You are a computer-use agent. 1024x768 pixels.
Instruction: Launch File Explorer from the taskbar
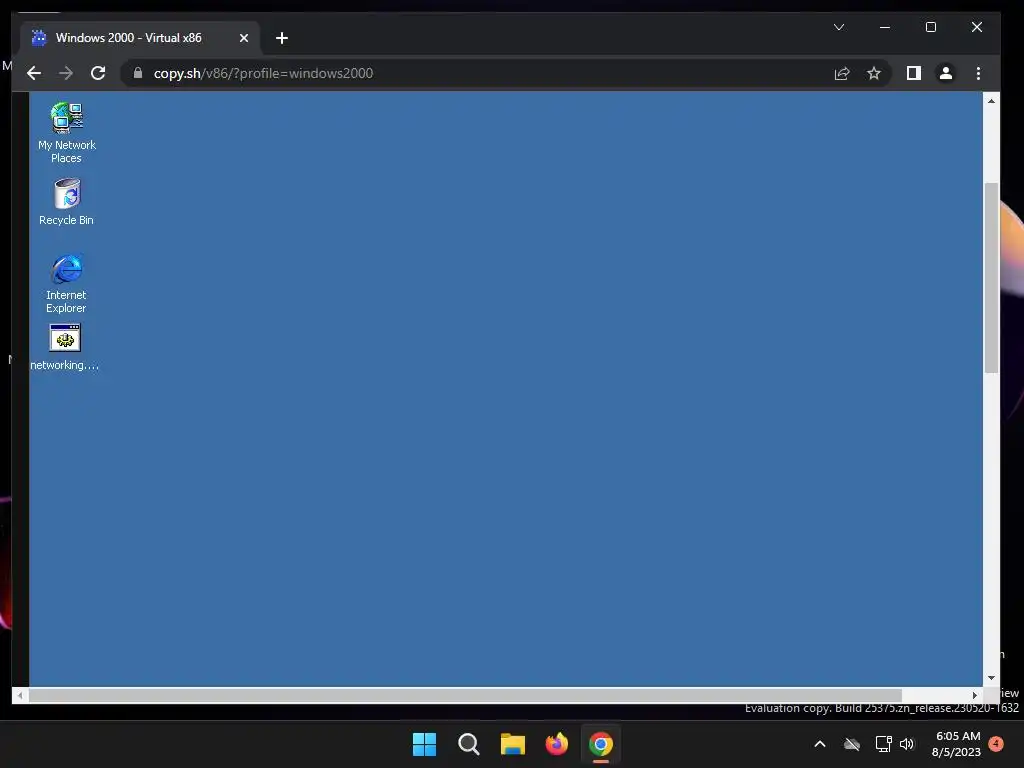(513, 744)
